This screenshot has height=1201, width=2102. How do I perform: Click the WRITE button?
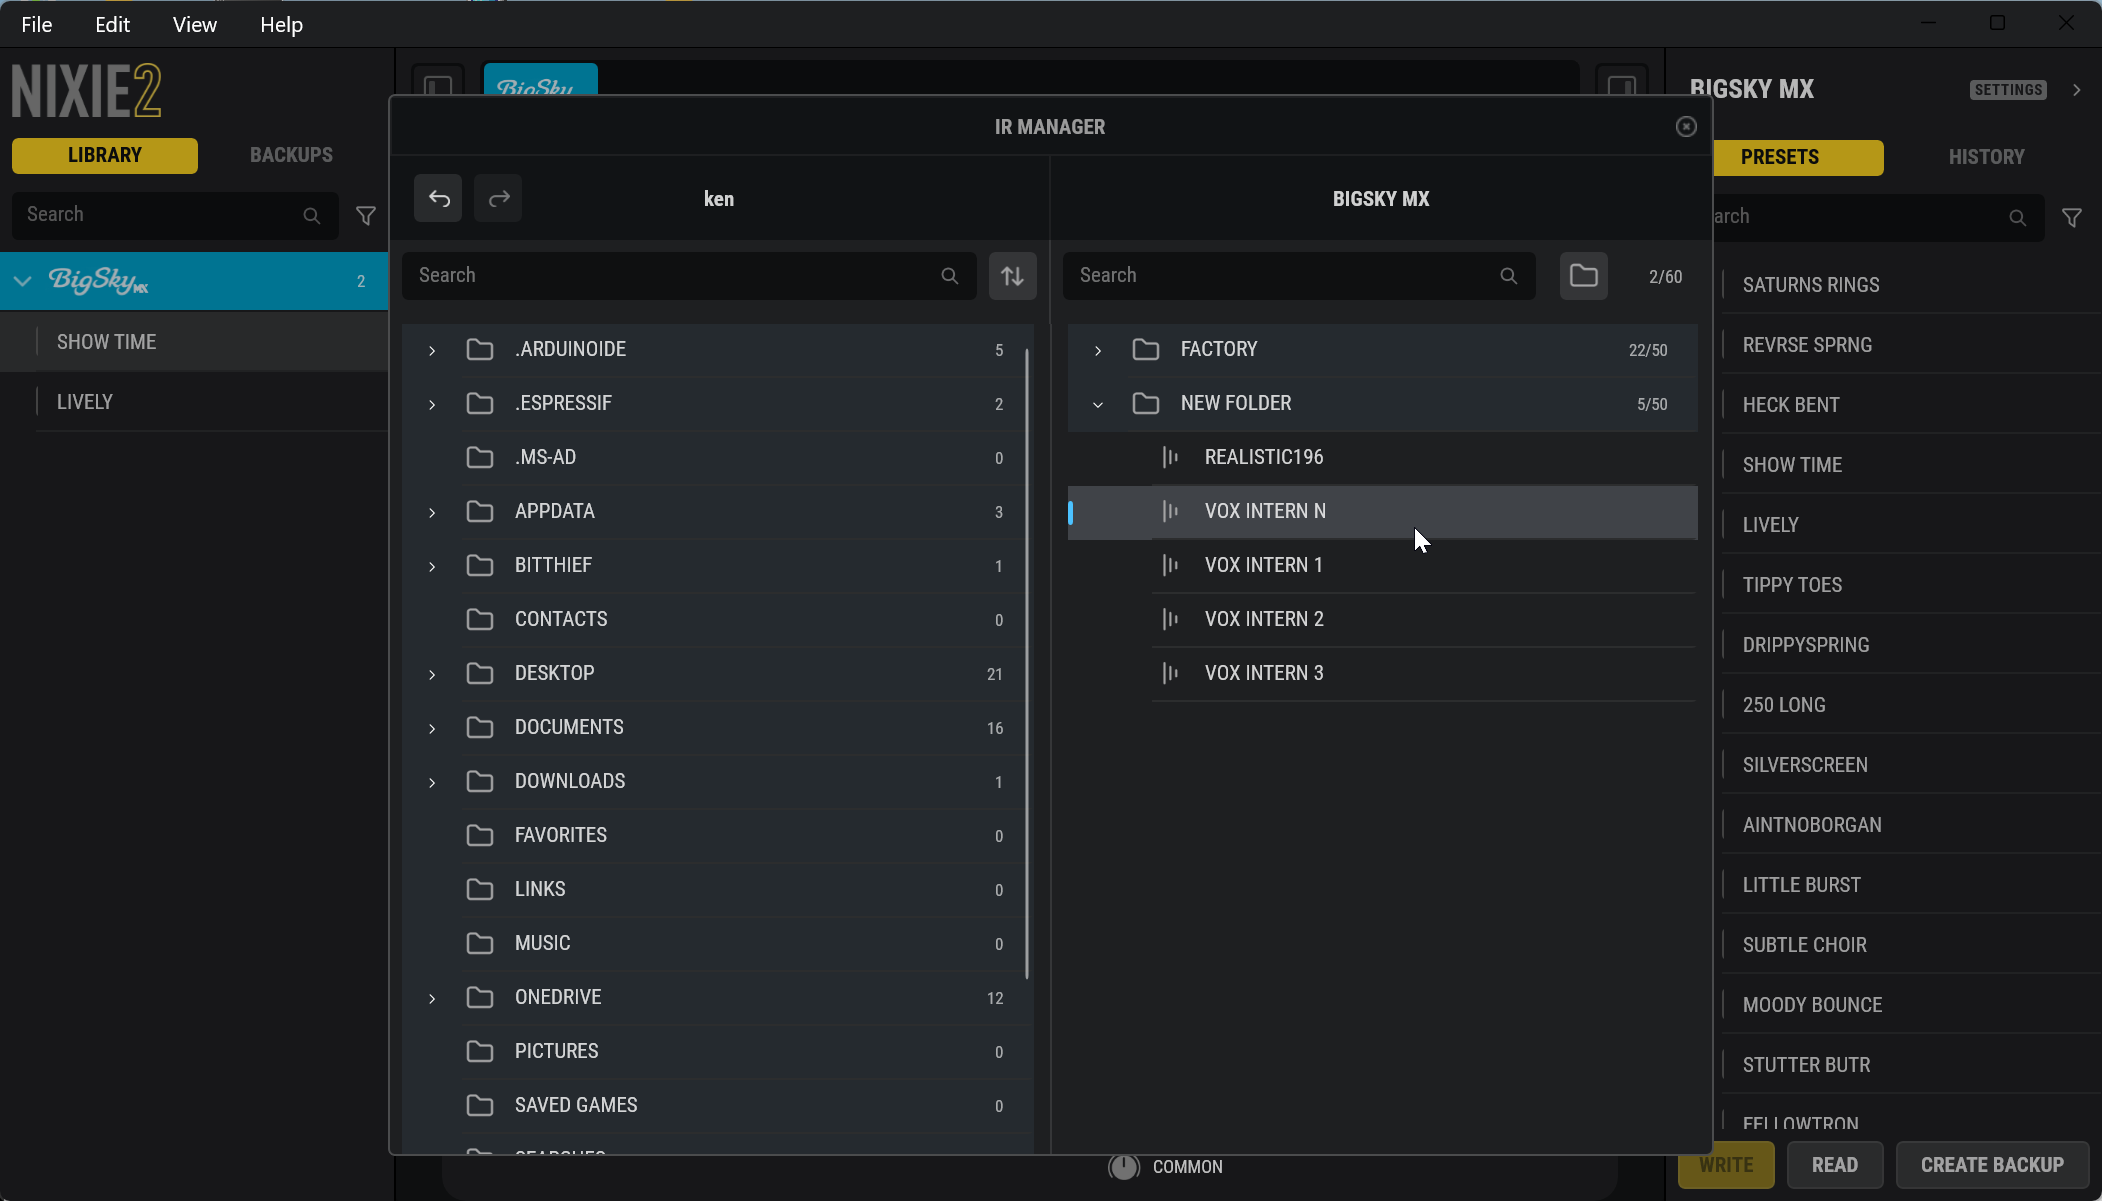click(1727, 1165)
